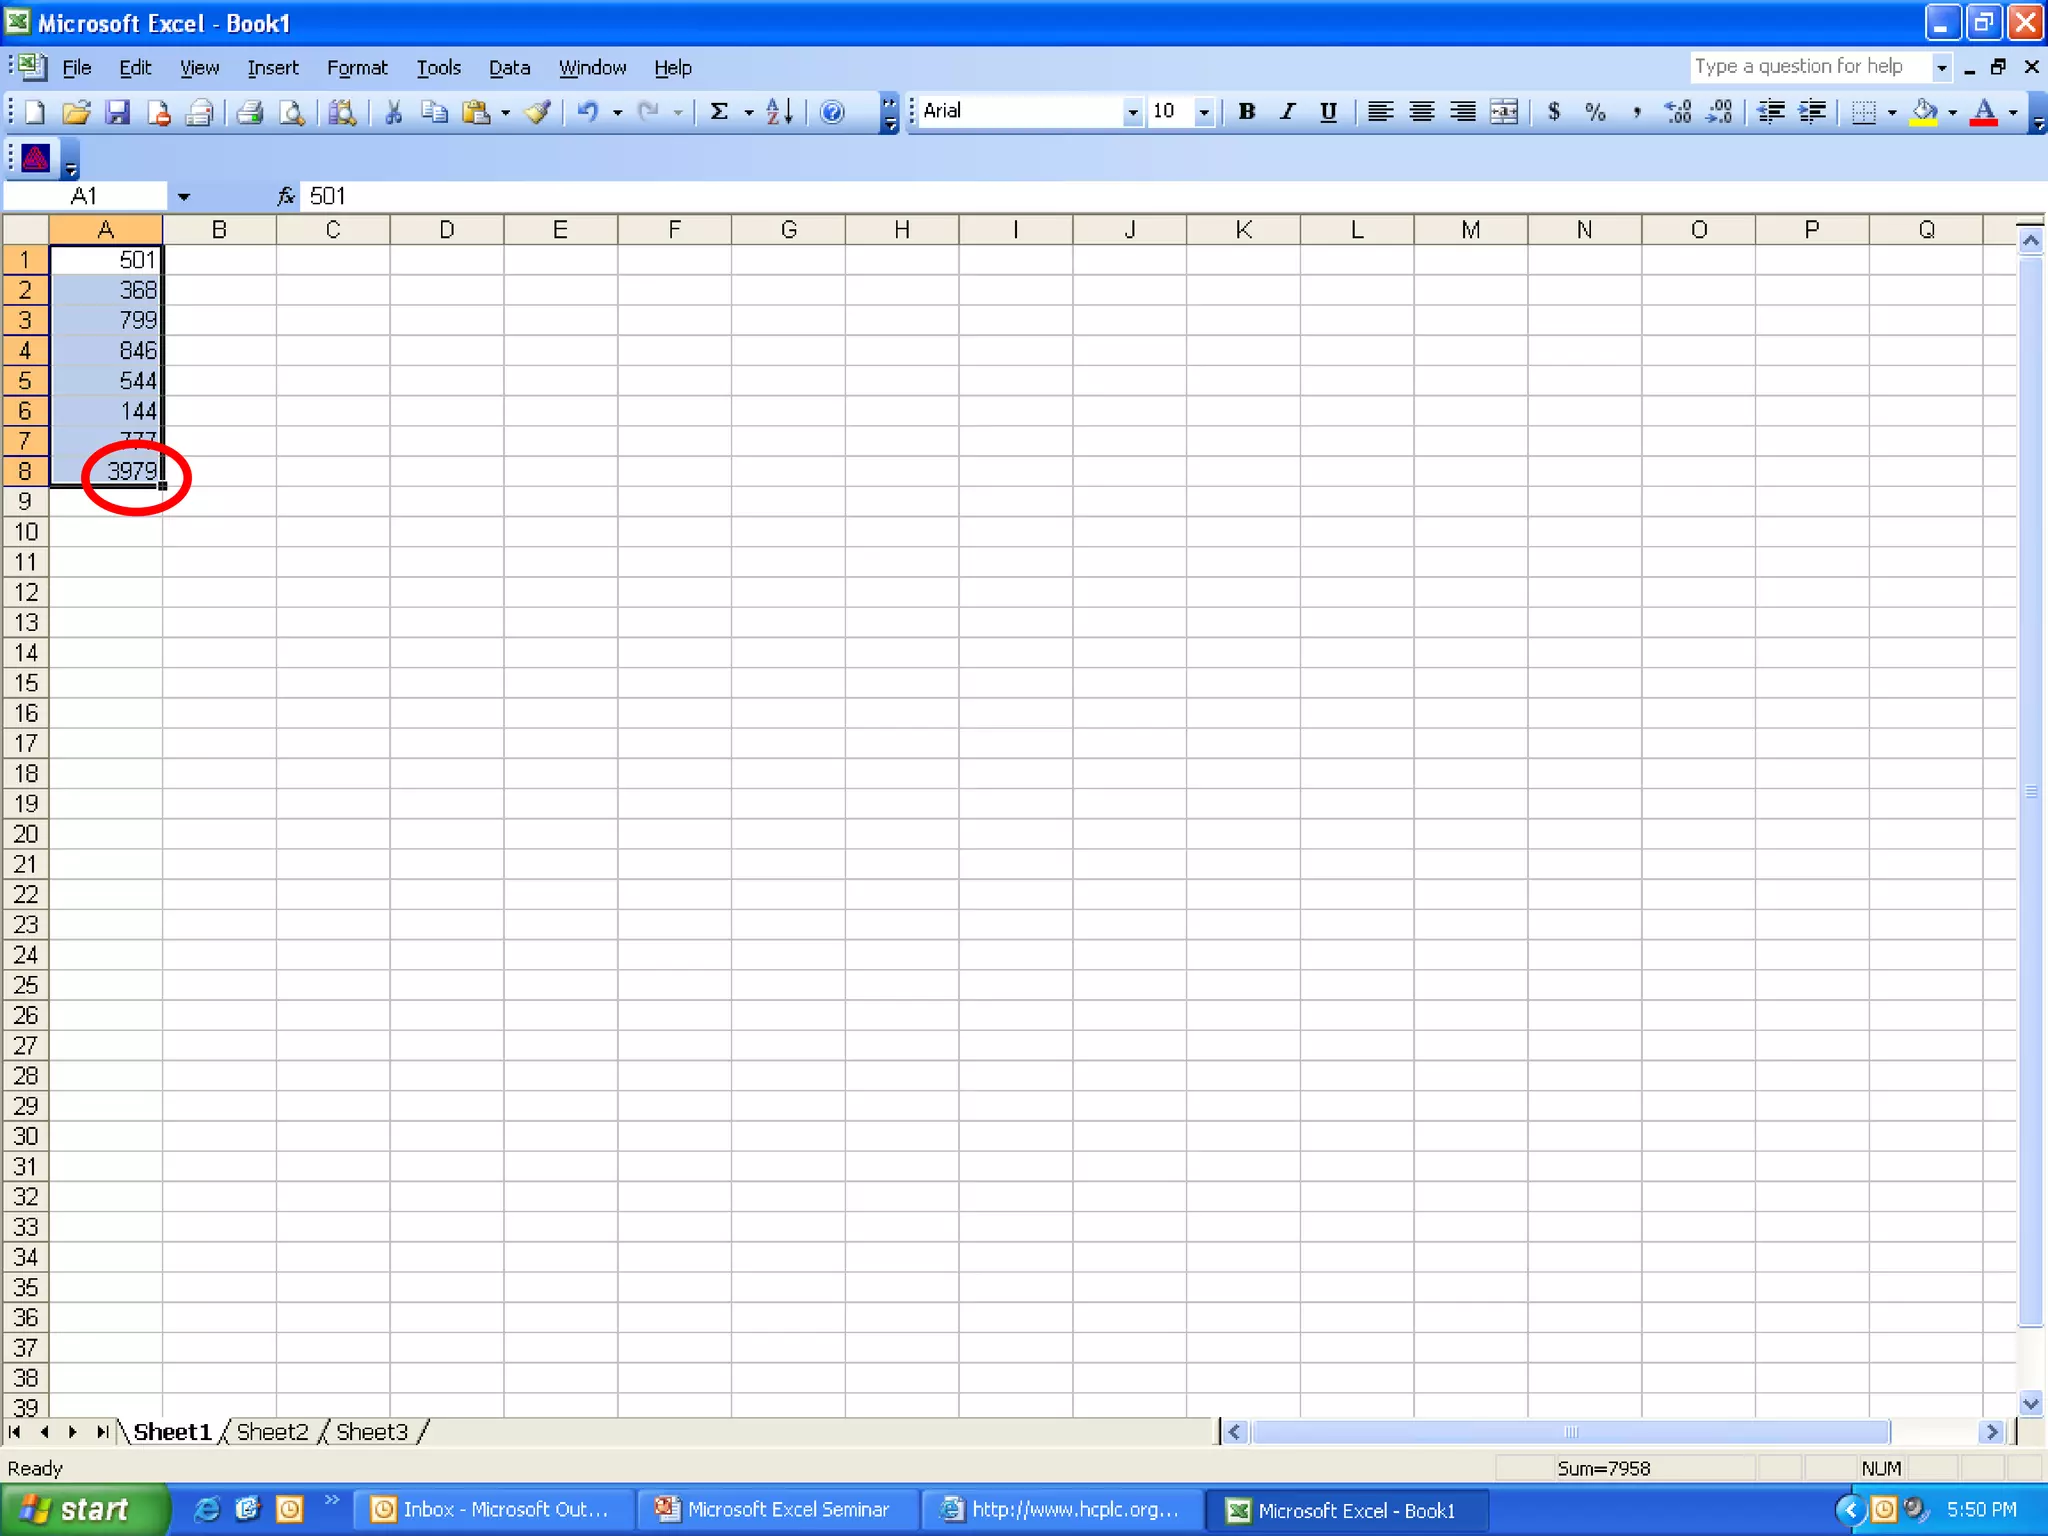Click the Sort Ascending icon
The width and height of the screenshot is (2048, 1536).
pyautogui.click(x=780, y=112)
